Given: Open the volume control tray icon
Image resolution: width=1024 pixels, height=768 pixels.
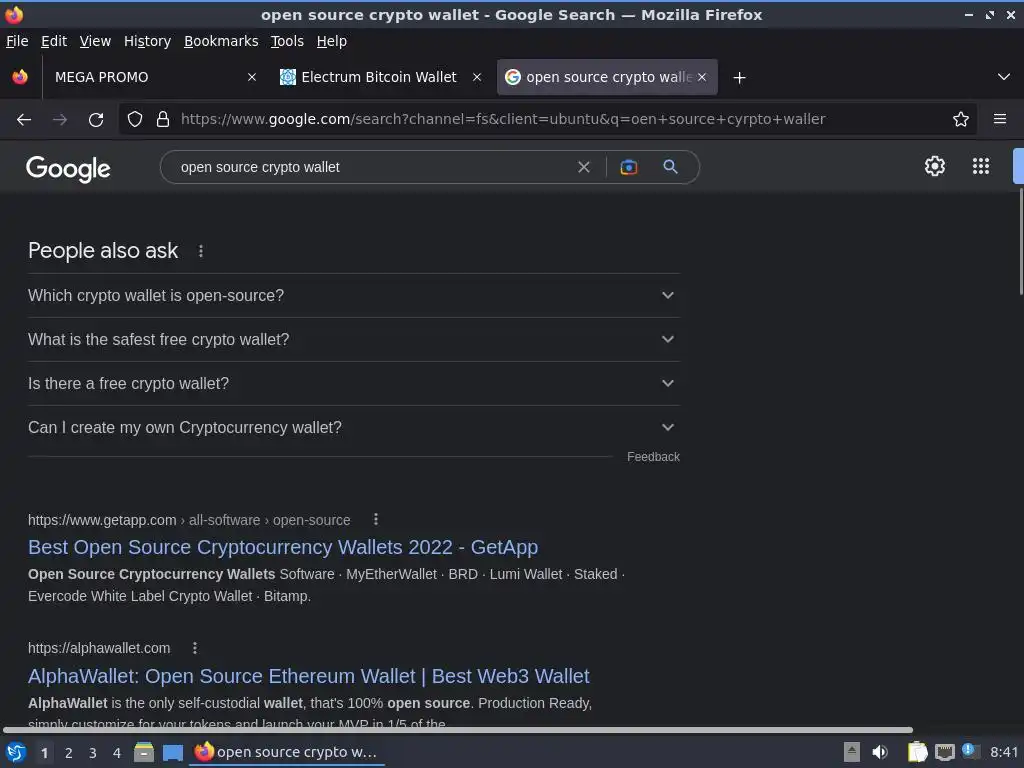Looking at the screenshot, I should tap(880, 752).
